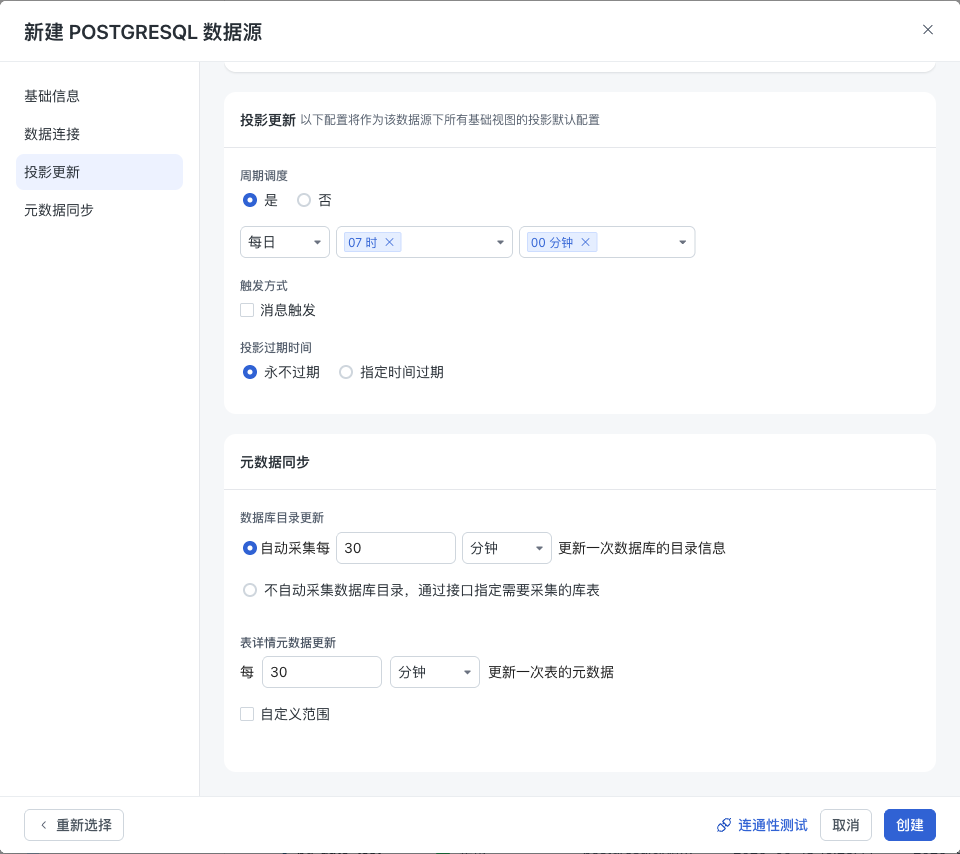Image resolution: width=960 pixels, height=854 pixels.
Task: Select 自动采集每 radio option
Action: [250, 548]
